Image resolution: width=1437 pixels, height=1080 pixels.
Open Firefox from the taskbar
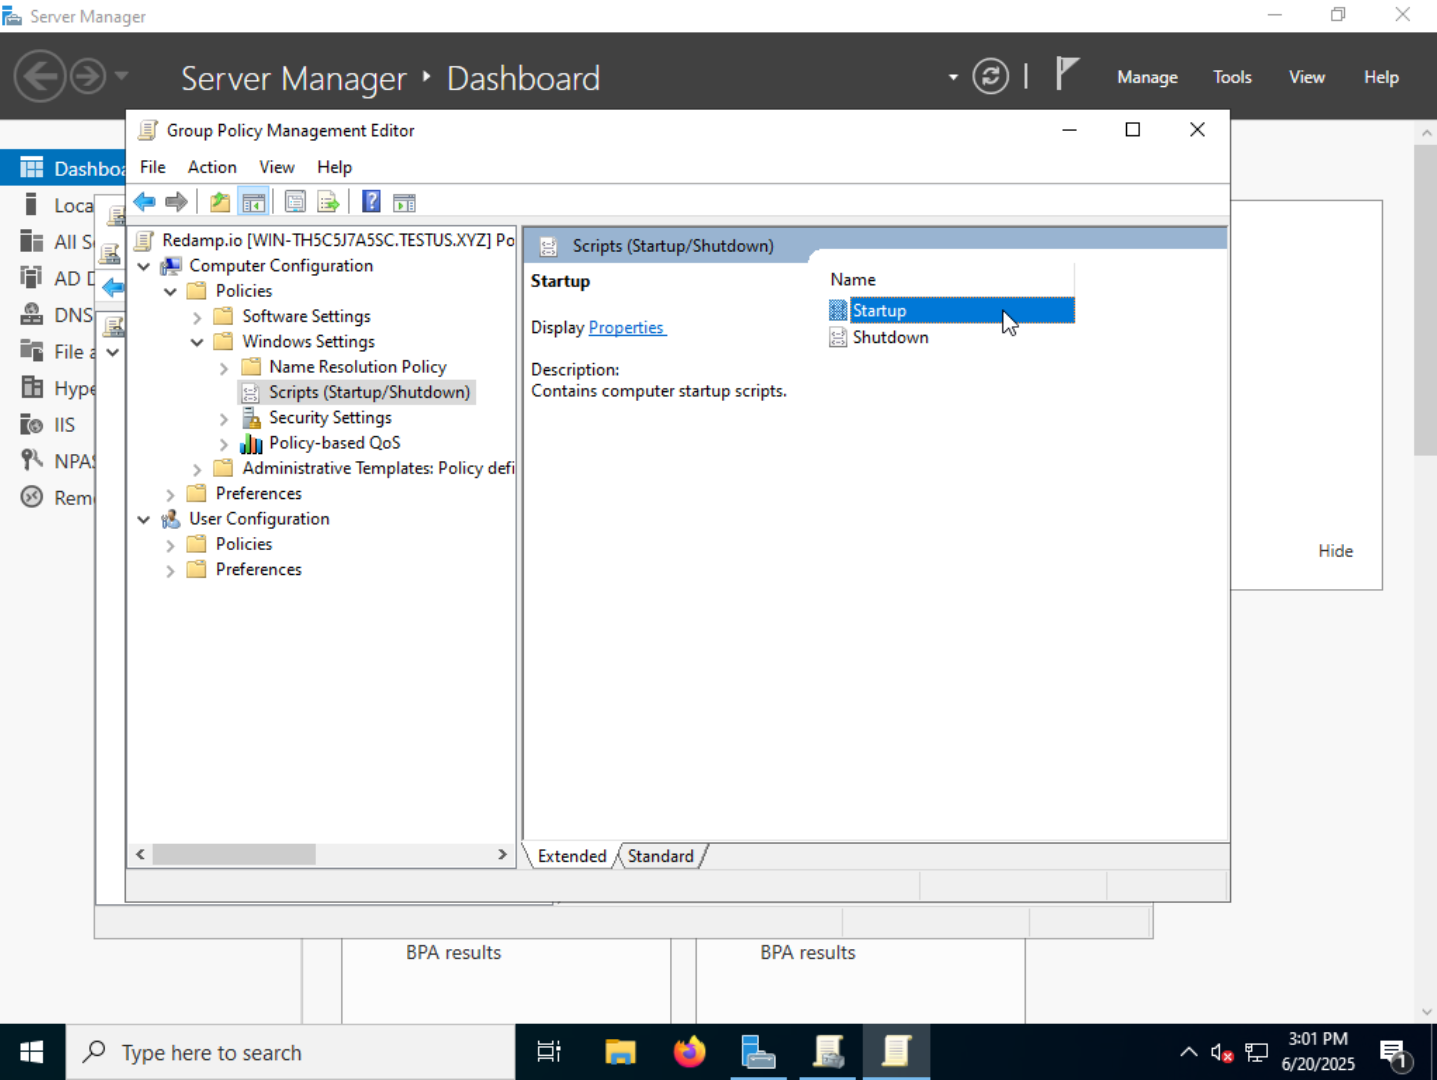coord(689,1052)
